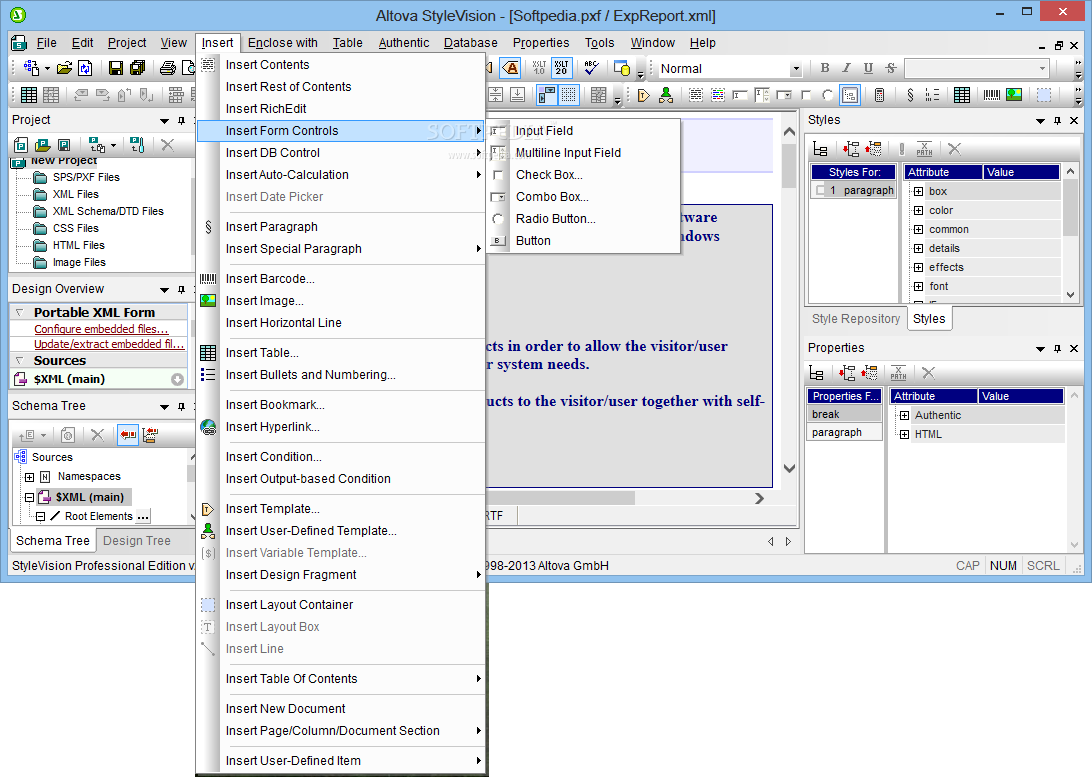Click Update/extract embedded files link

(x=109, y=344)
